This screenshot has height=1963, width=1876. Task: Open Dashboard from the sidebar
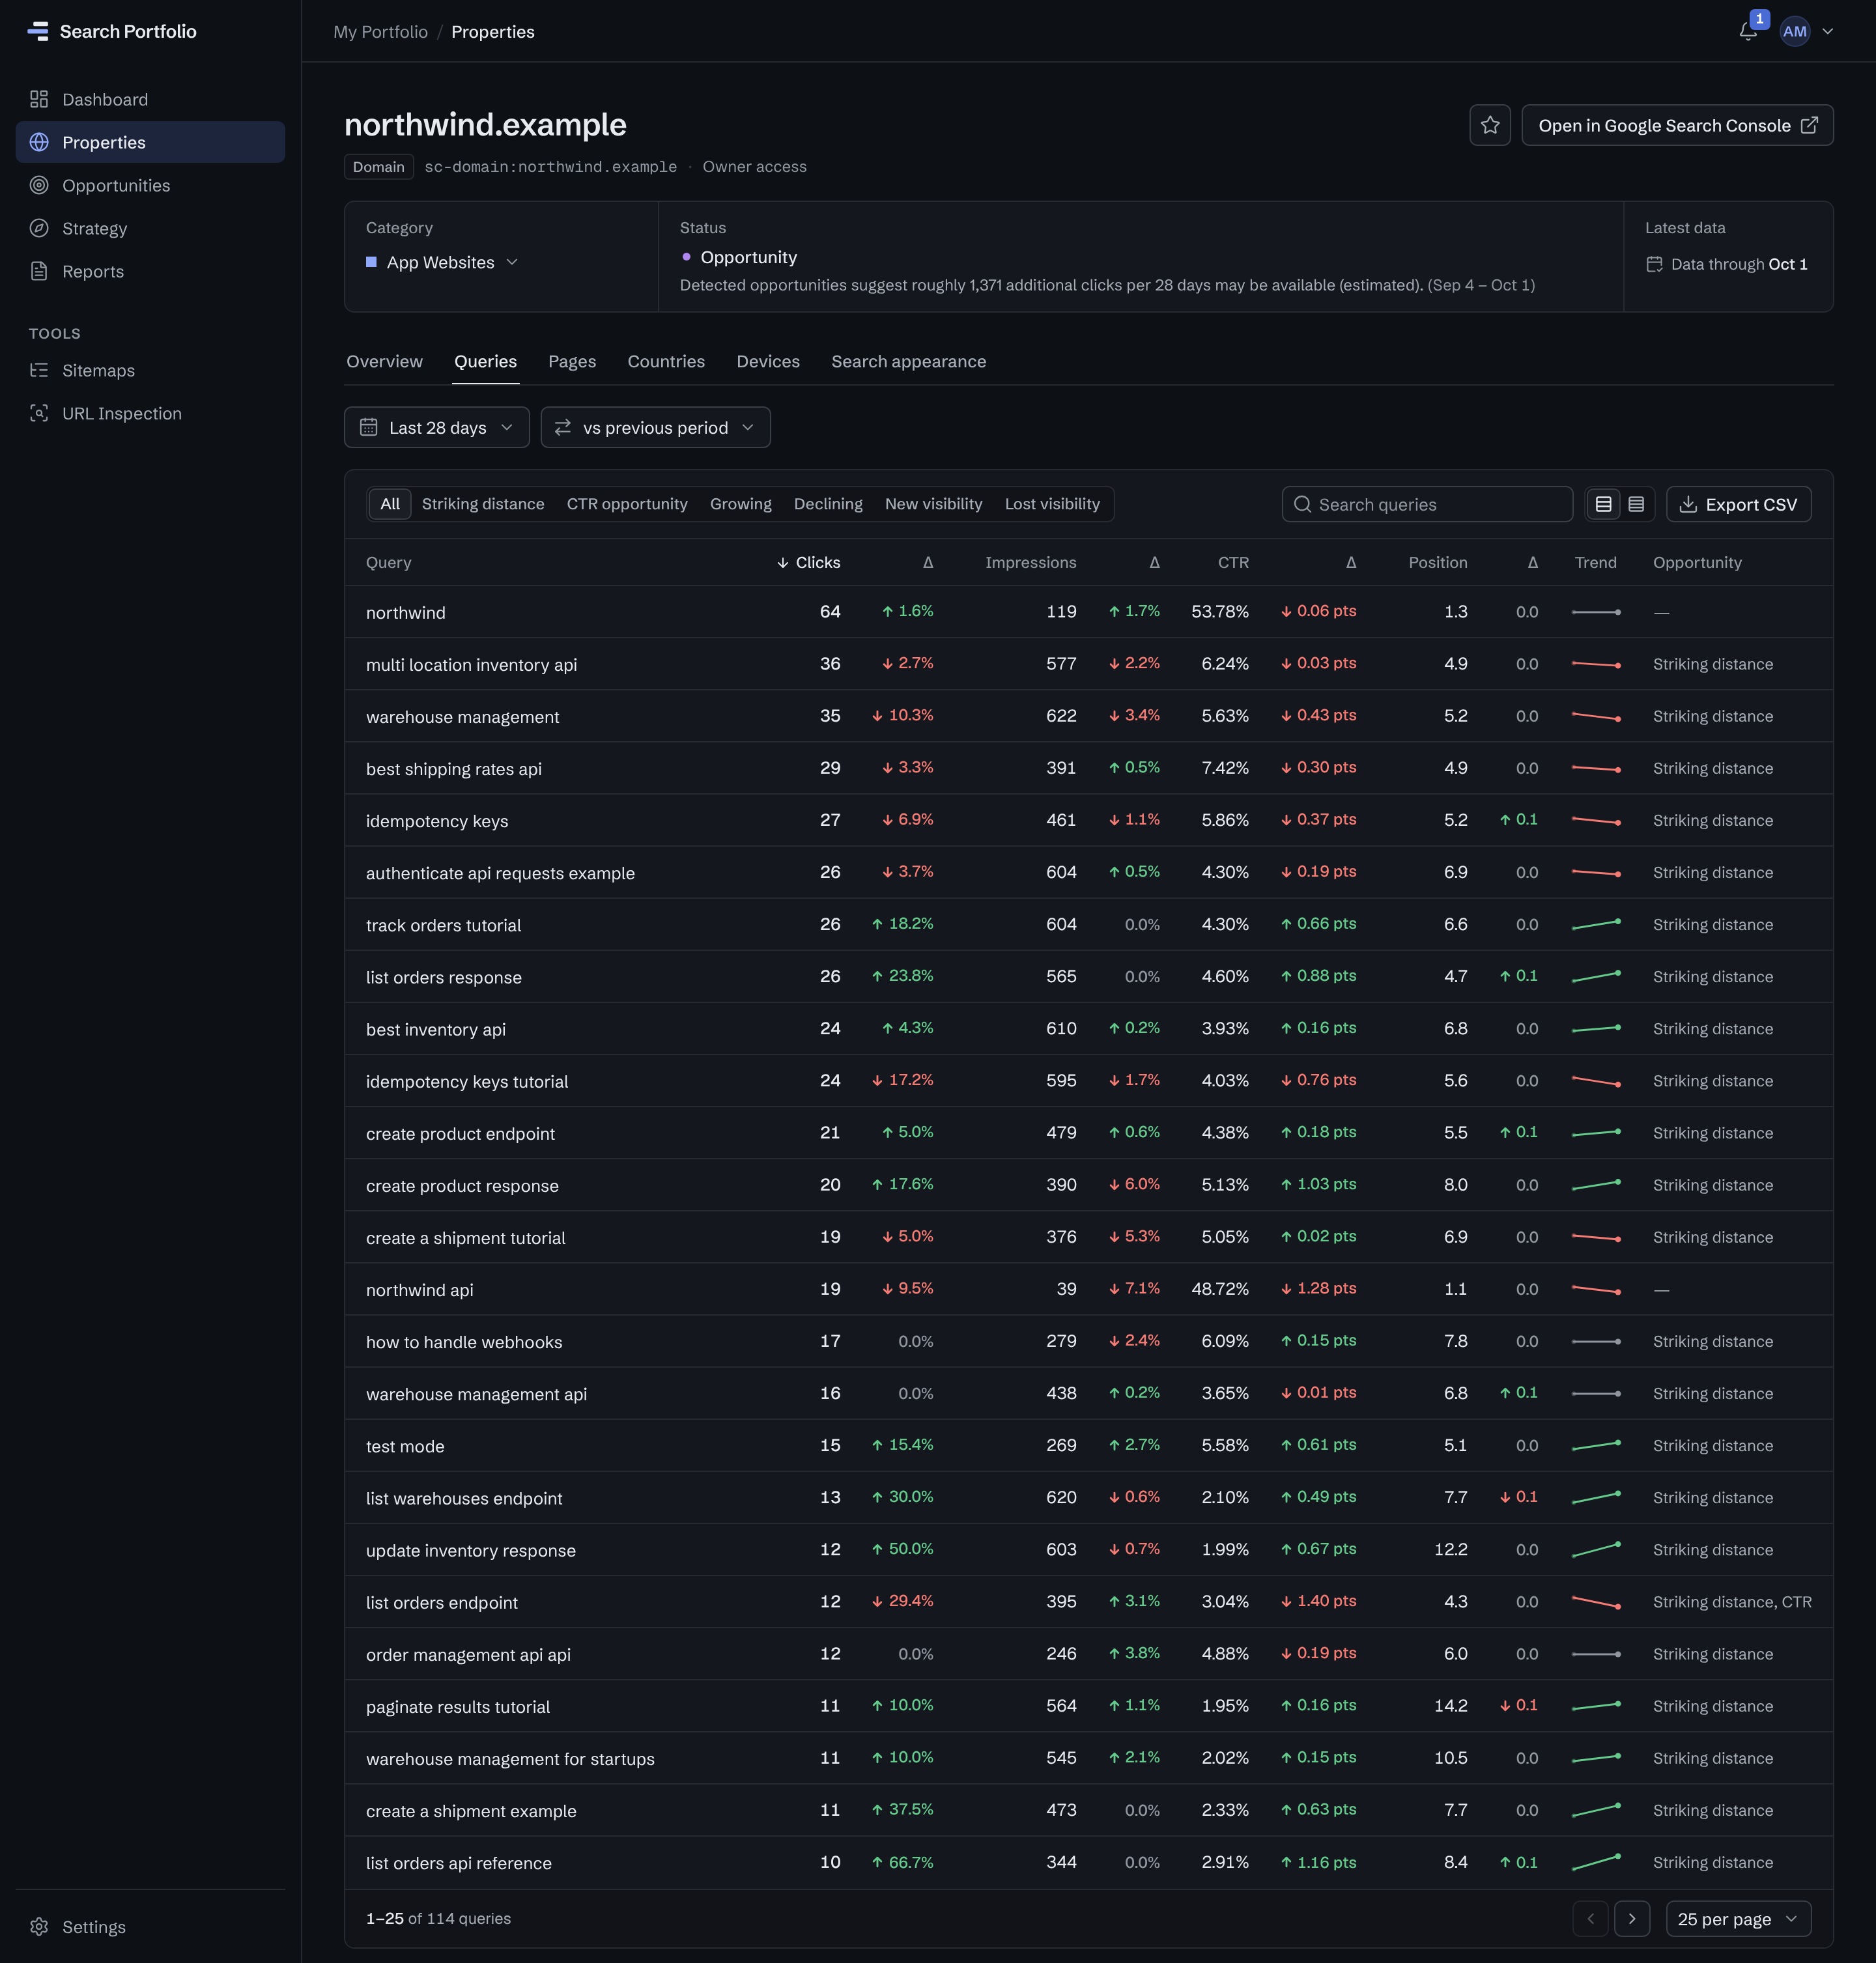[150, 99]
